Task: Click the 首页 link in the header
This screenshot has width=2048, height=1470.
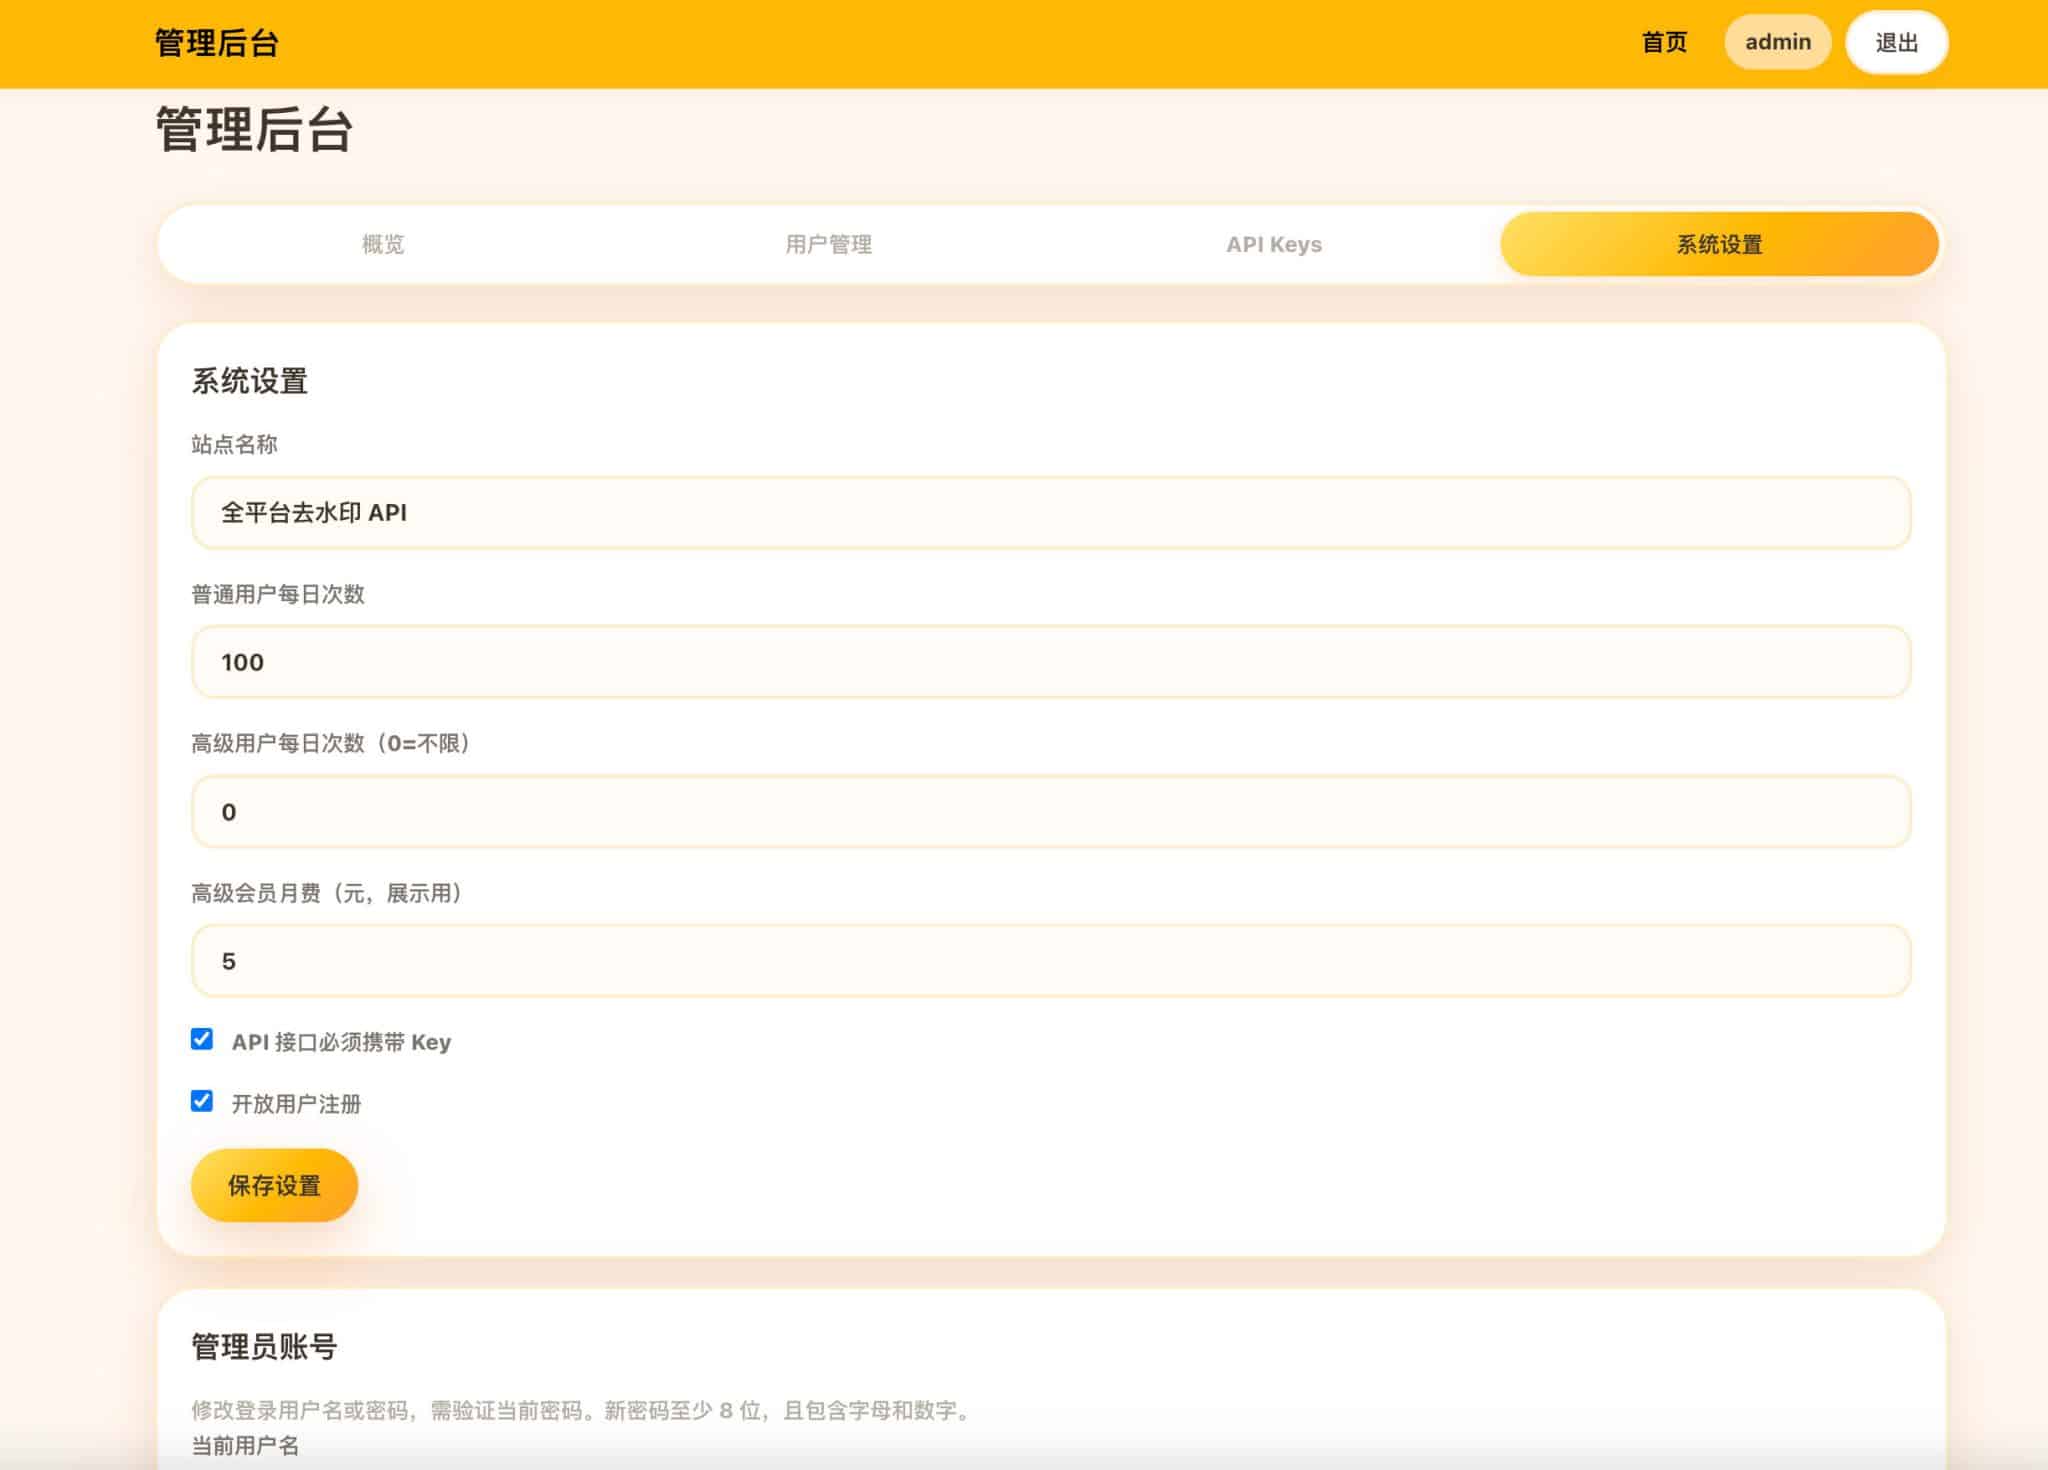Action: coord(1664,43)
